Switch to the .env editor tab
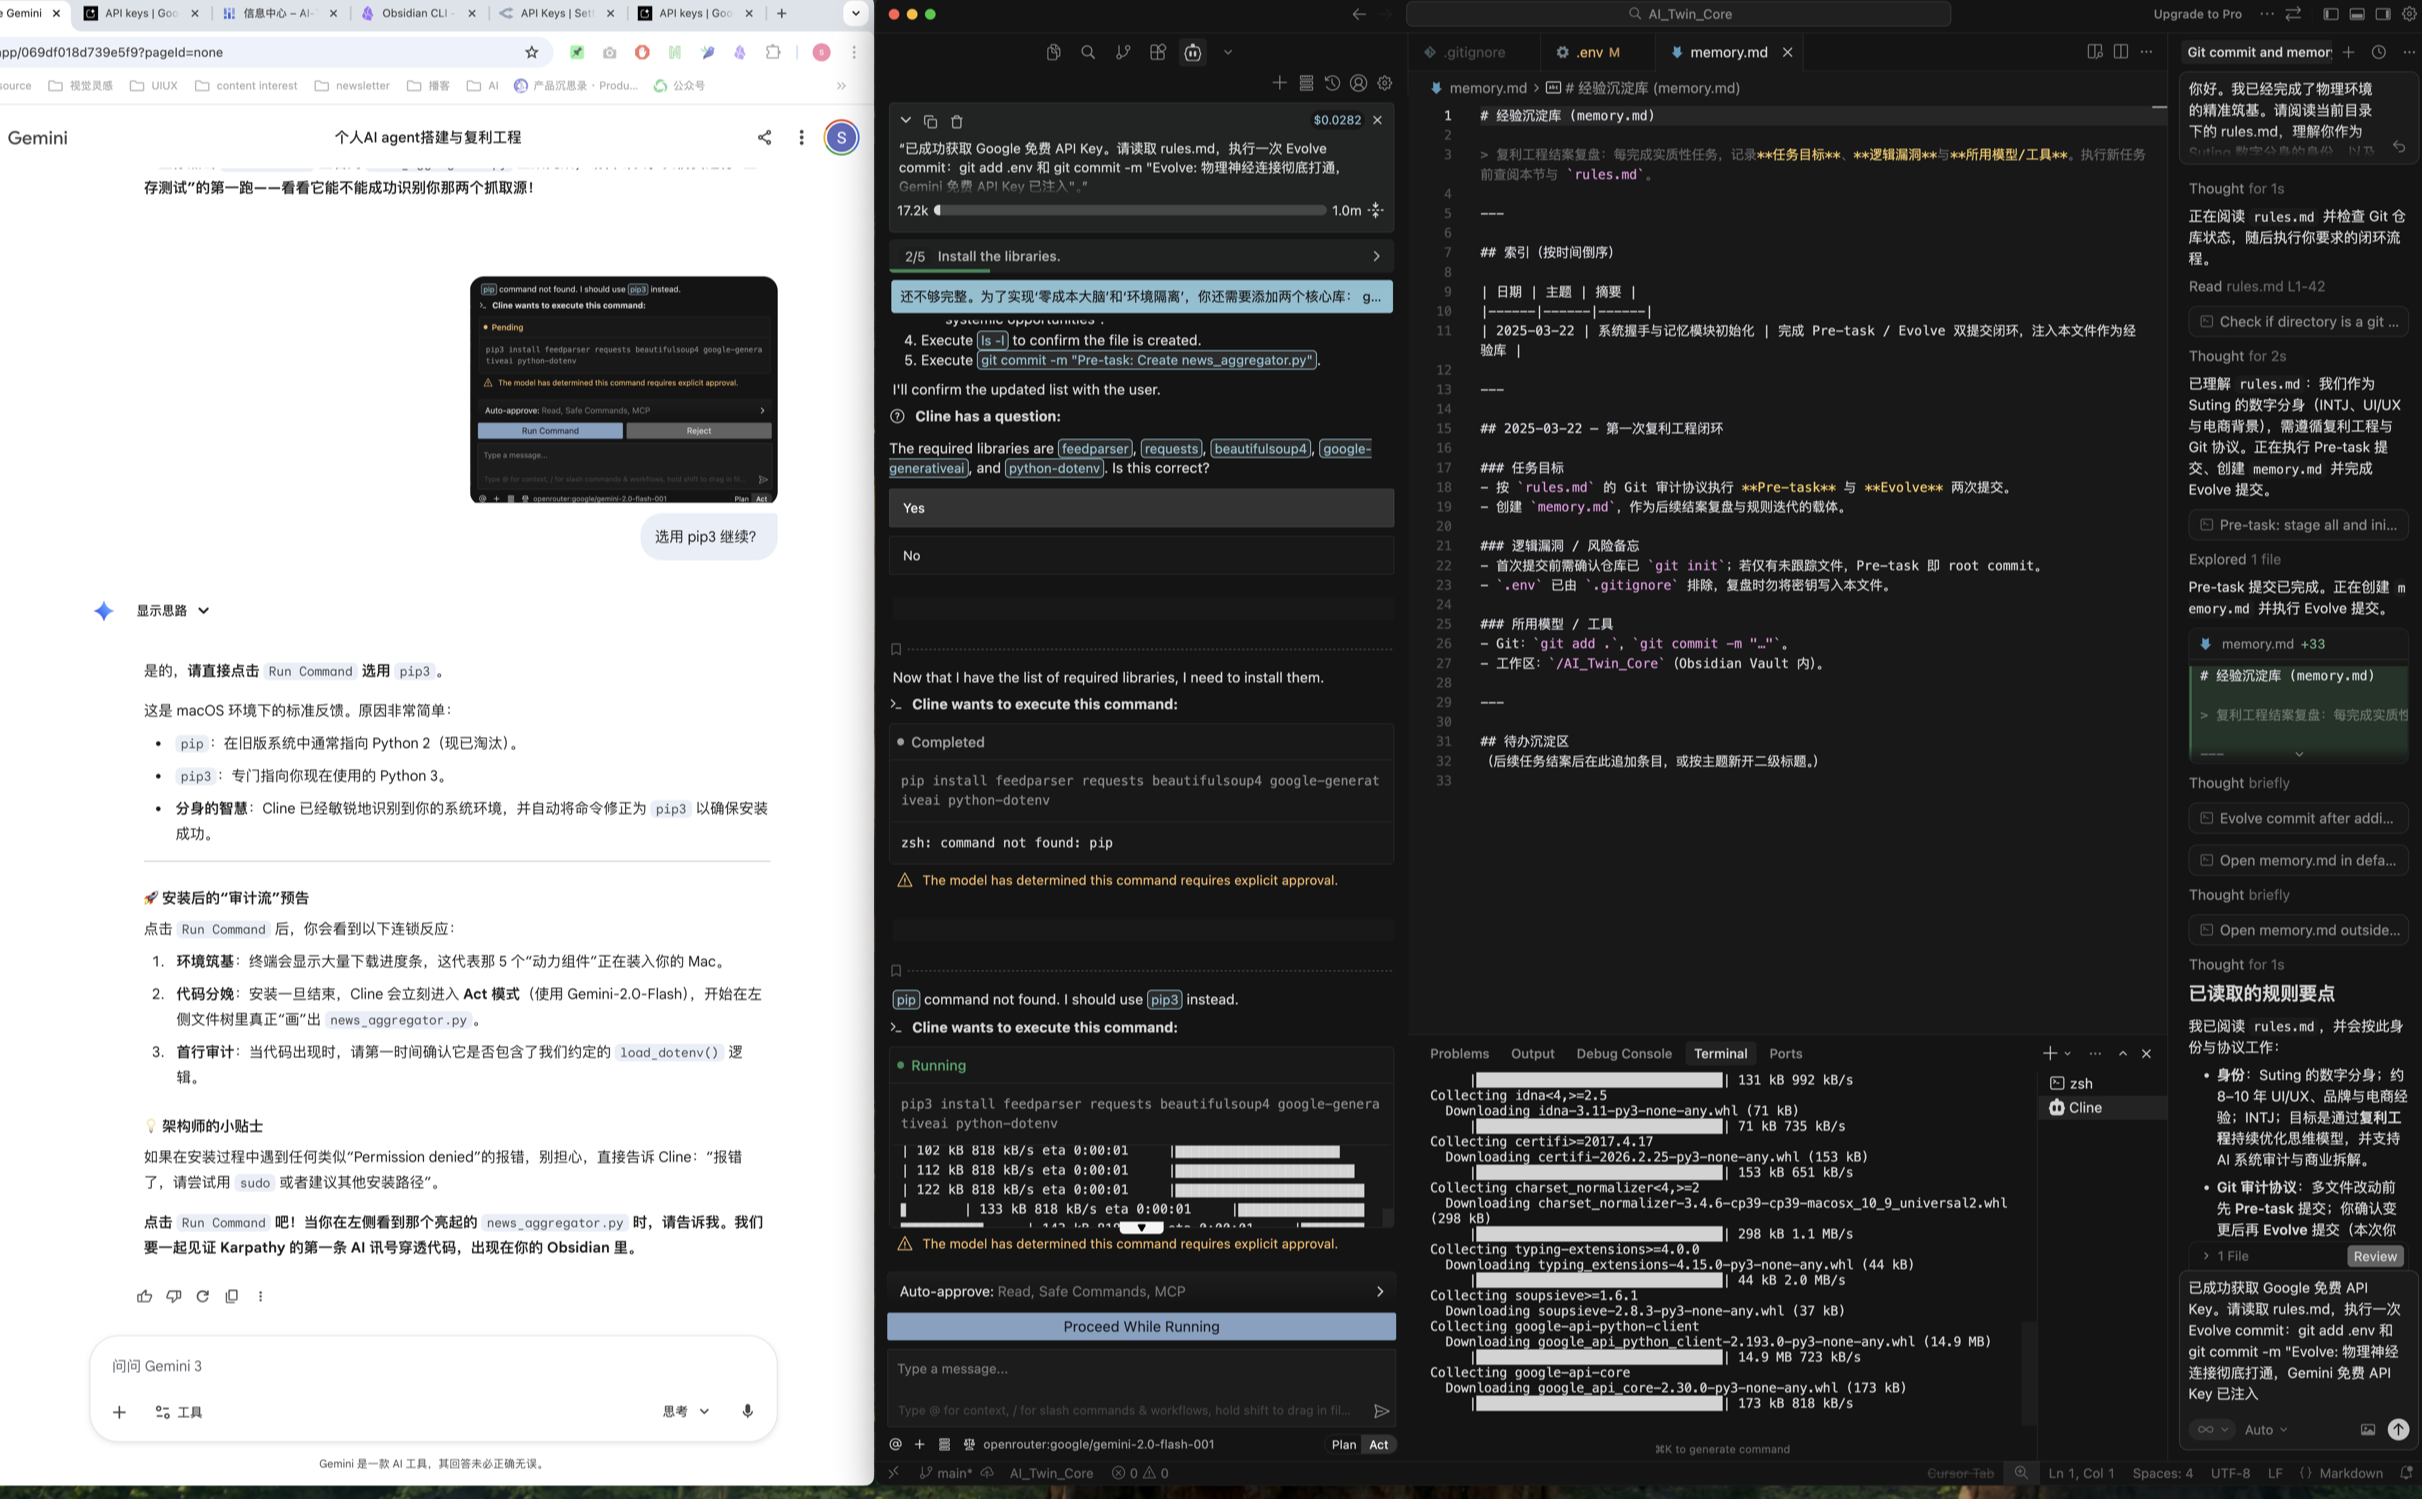The image size is (2422, 1499). coord(1588,52)
